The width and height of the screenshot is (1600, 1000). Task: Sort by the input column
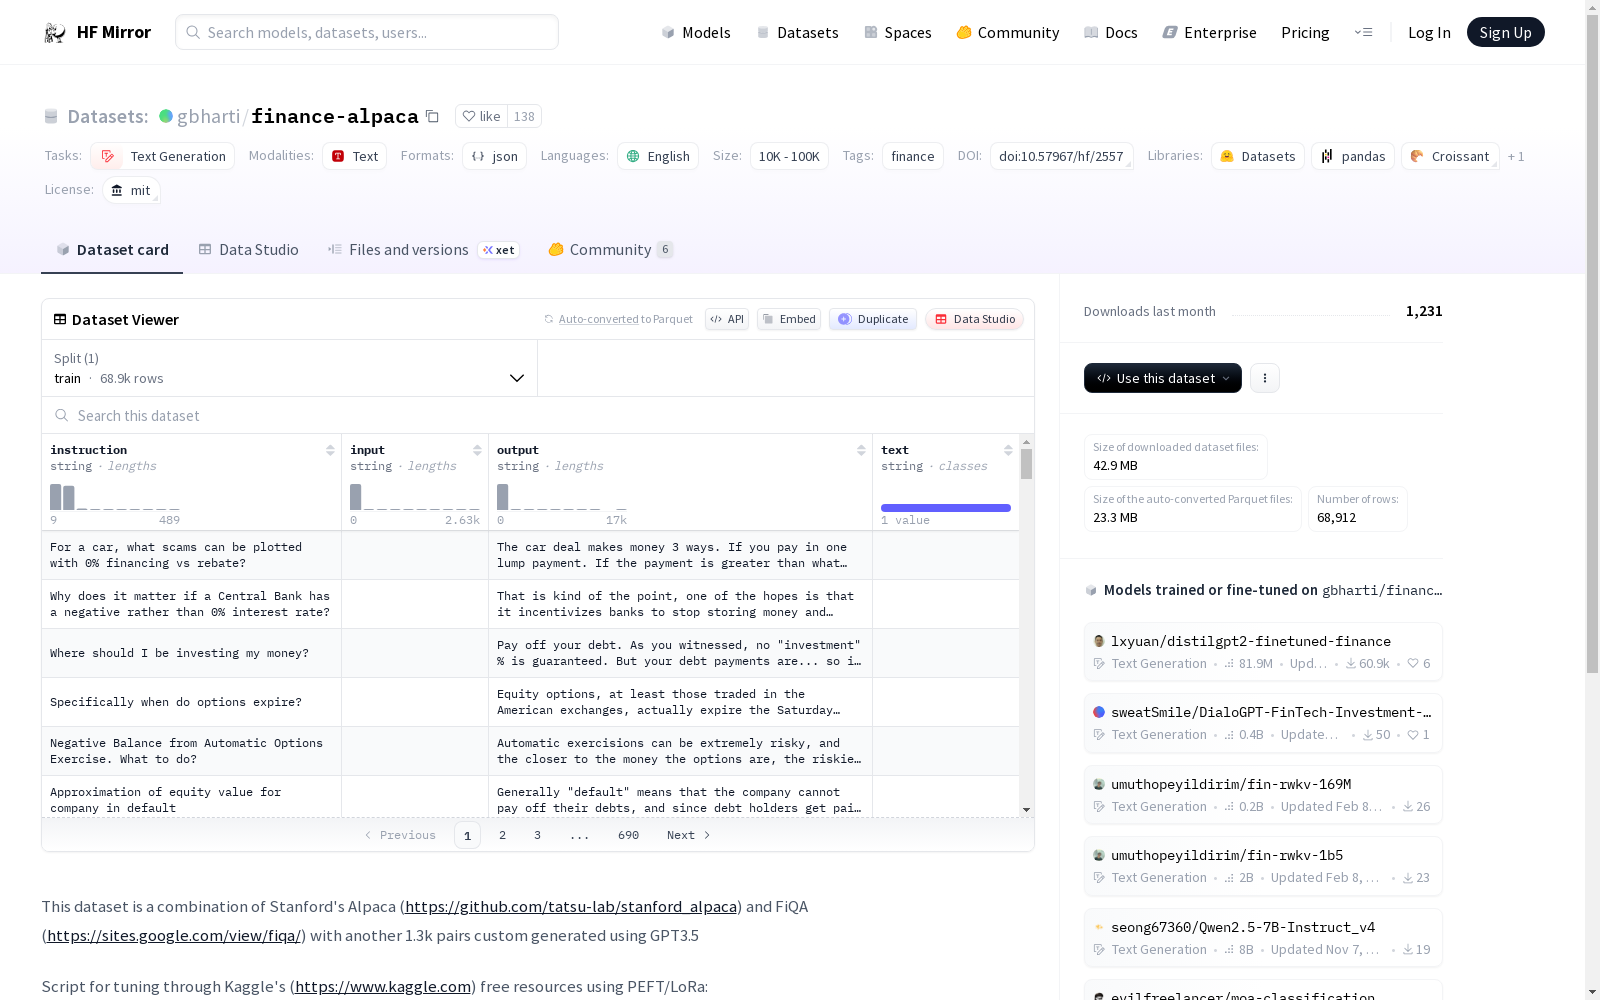477,450
